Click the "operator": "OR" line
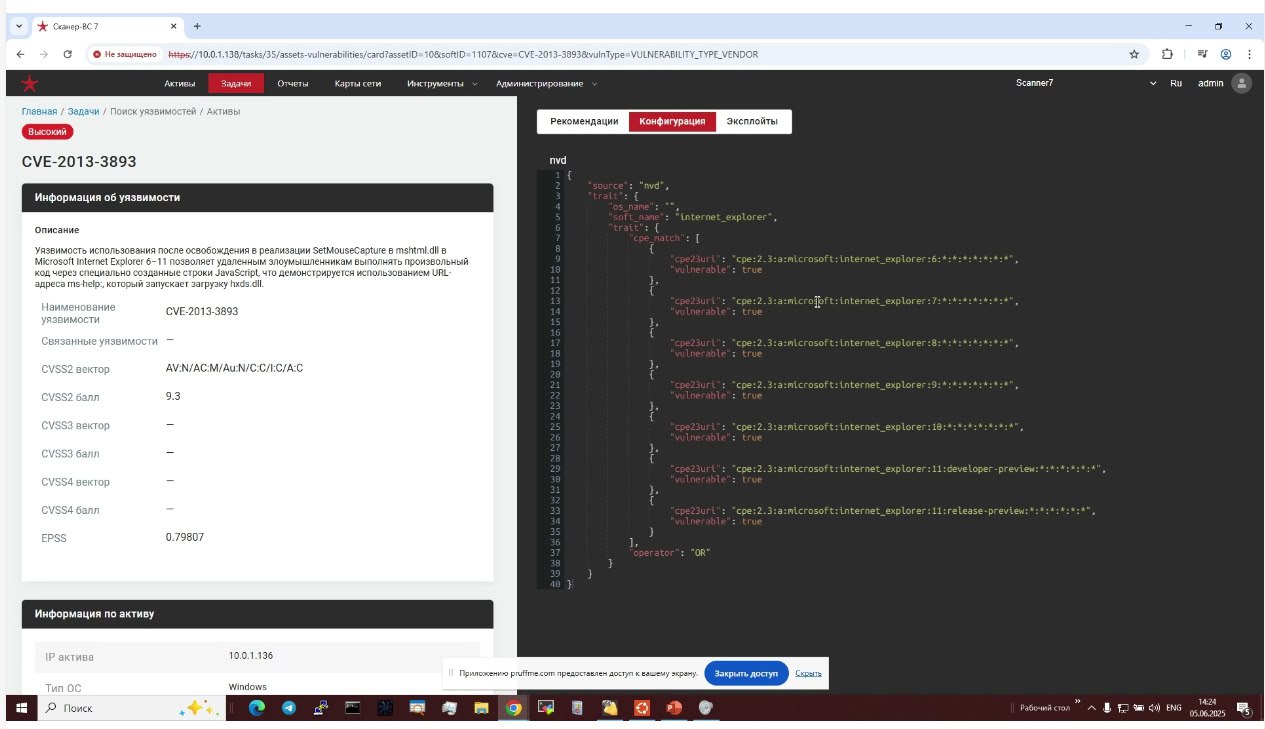Image resolution: width=1265 pixels, height=729 pixels. point(670,552)
